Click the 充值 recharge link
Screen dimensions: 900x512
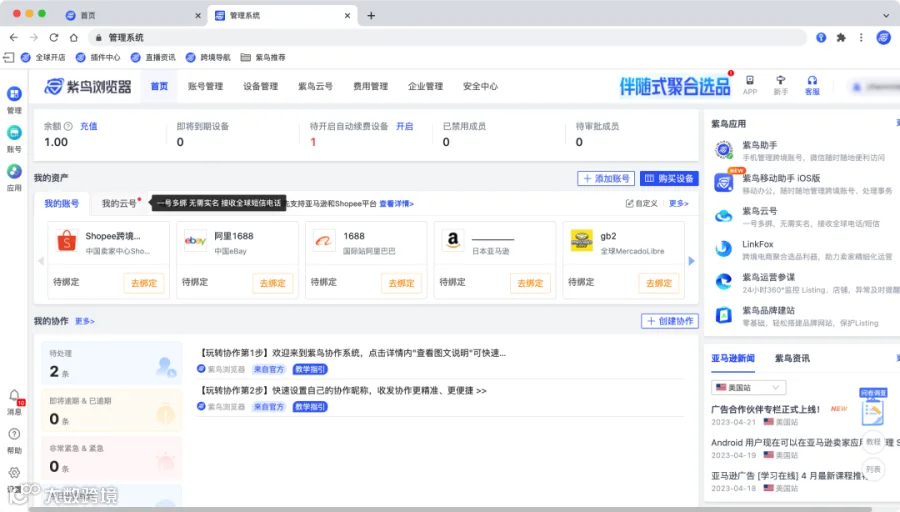tap(88, 126)
